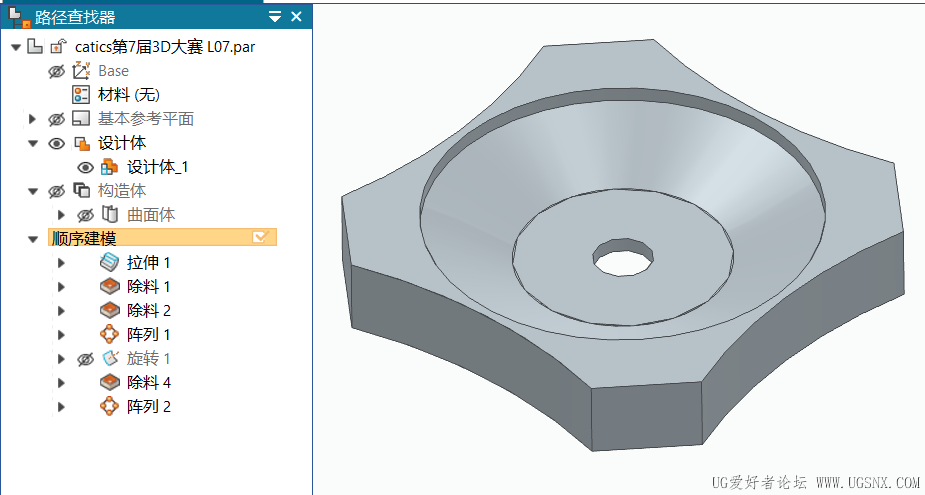
Task: Expand the 阵列 1 feature
Action: pyautogui.click(x=61, y=335)
